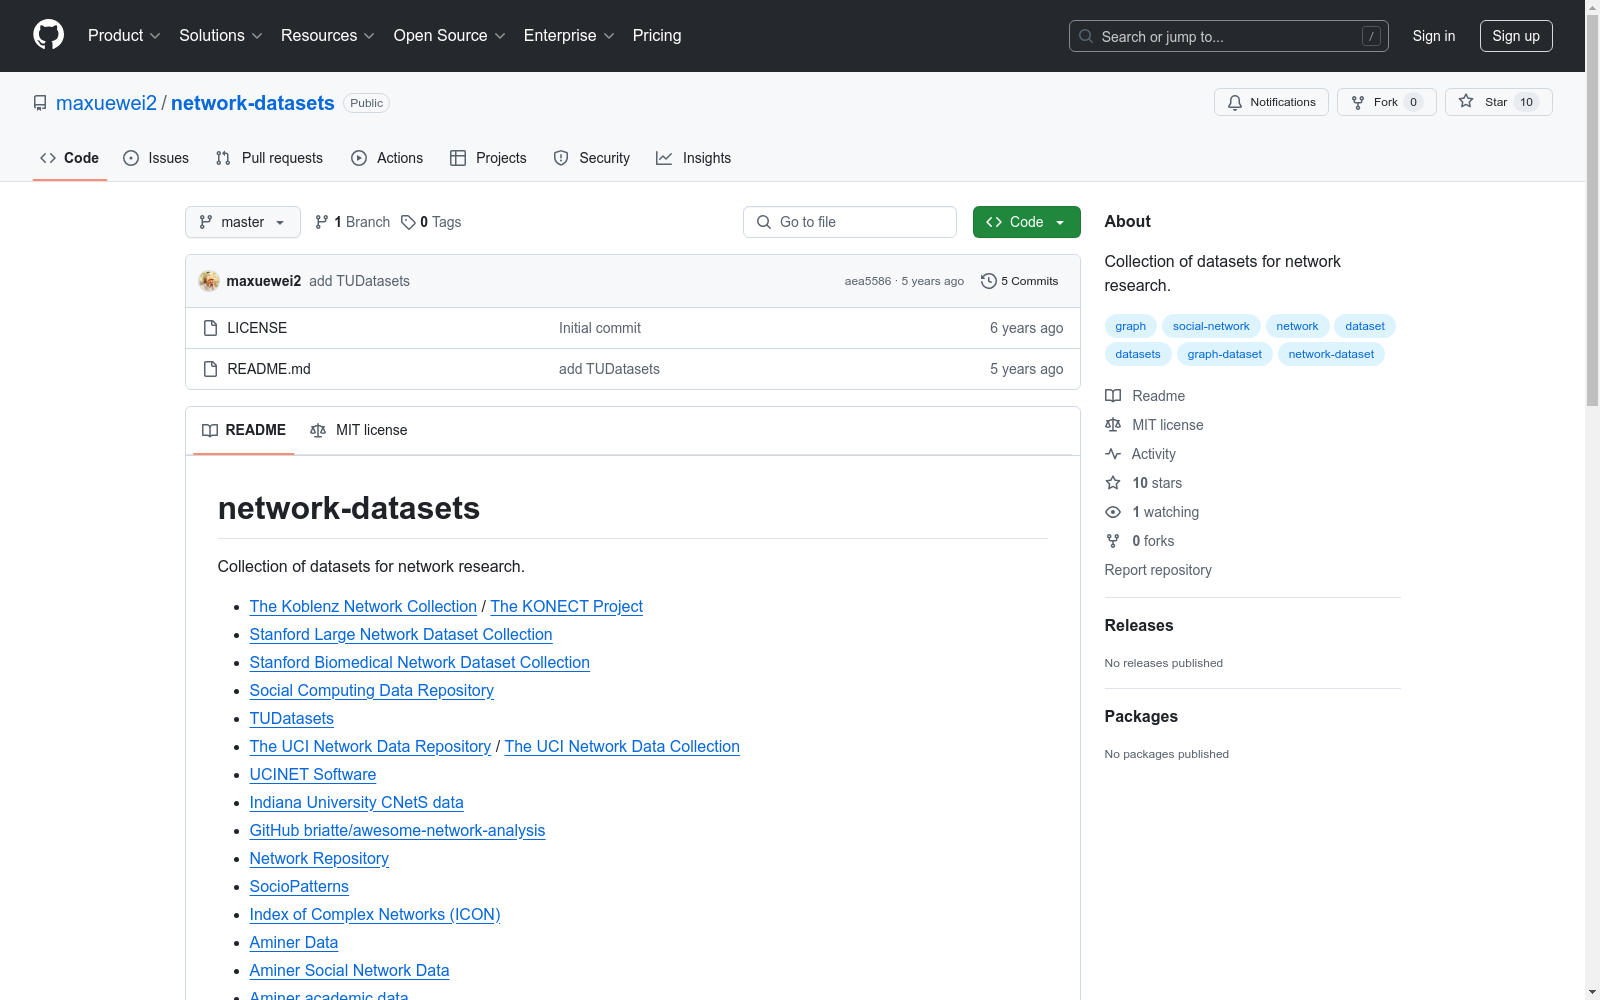
Task: Switch to the MIT license tab
Action: [358, 430]
